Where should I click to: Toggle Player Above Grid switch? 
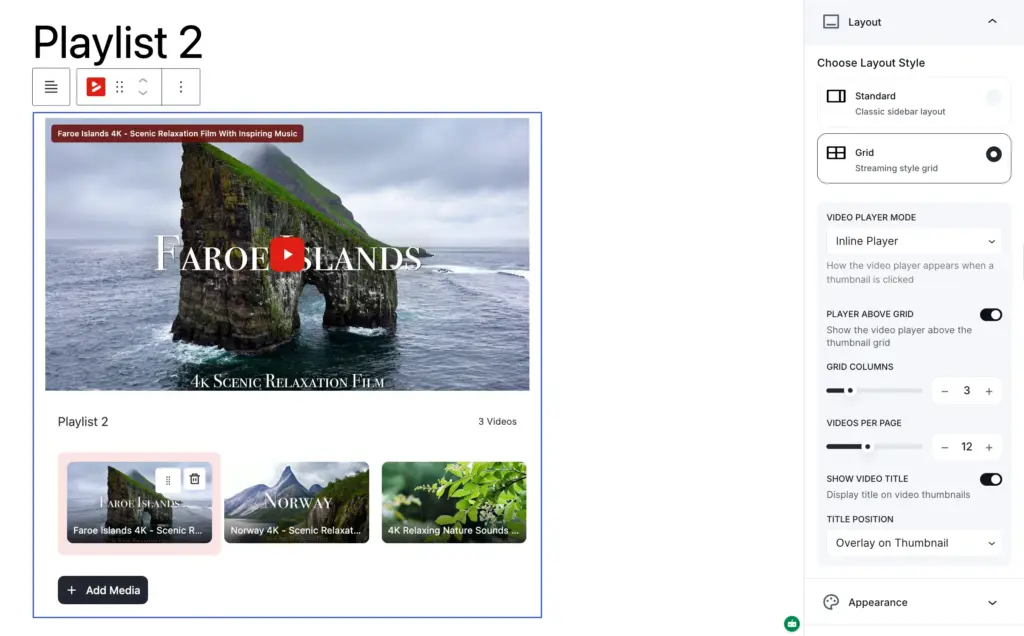coord(990,315)
